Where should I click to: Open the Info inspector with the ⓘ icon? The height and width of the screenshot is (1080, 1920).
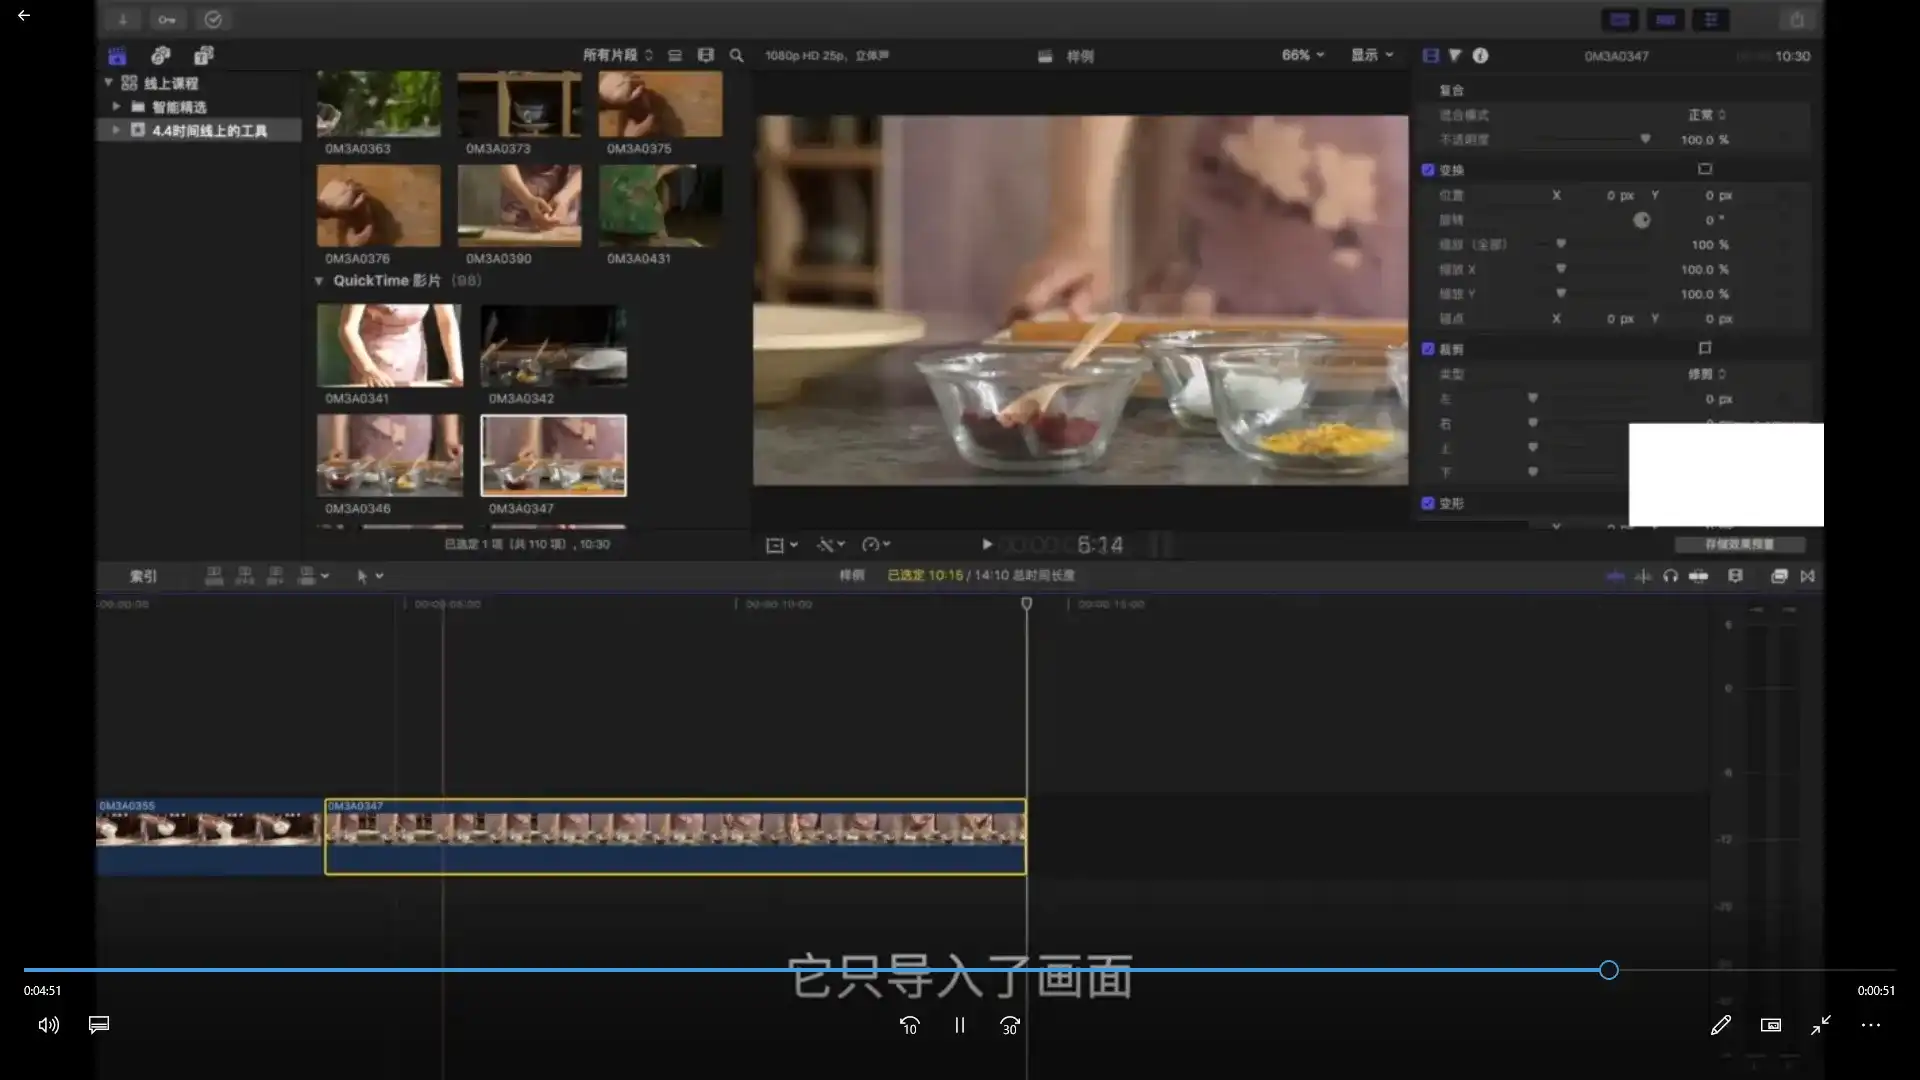pyautogui.click(x=1480, y=56)
